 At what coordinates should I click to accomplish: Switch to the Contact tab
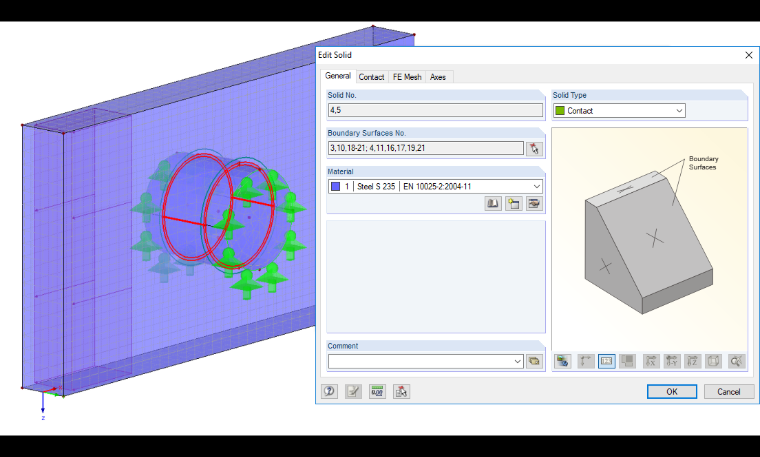[x=371, y=77]
